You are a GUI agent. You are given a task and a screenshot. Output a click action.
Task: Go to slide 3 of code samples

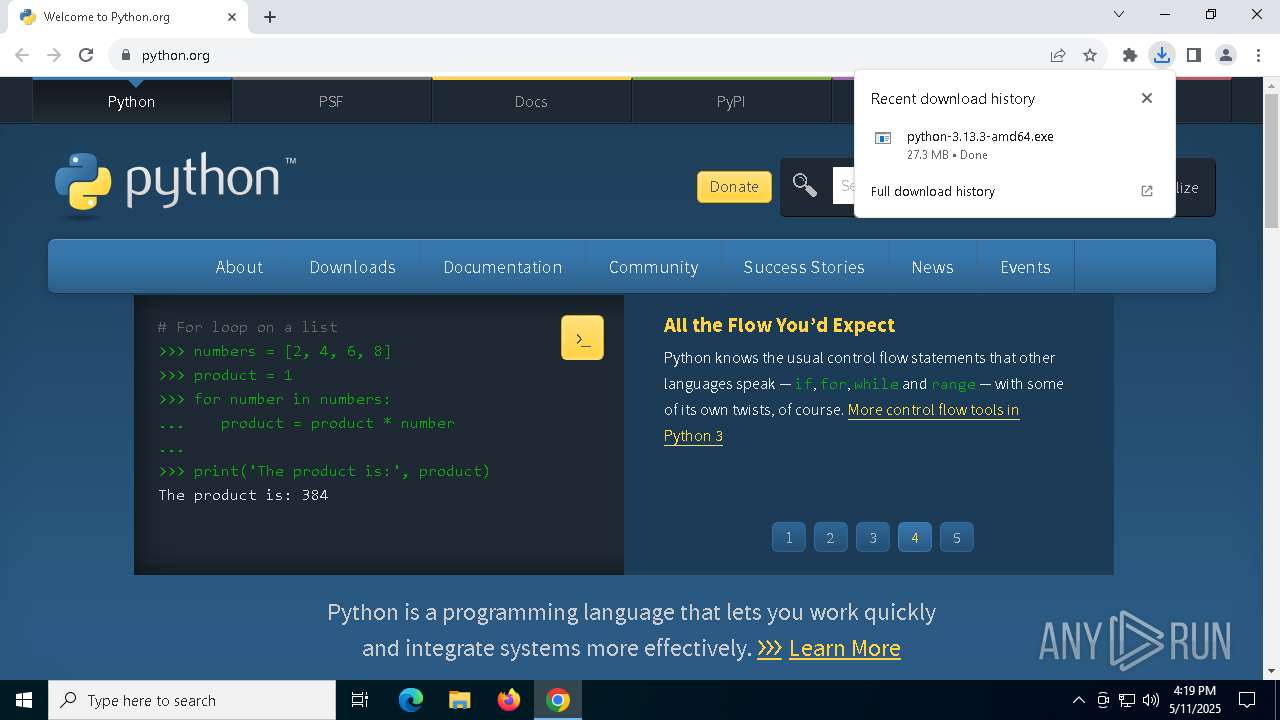coord(872,537)
